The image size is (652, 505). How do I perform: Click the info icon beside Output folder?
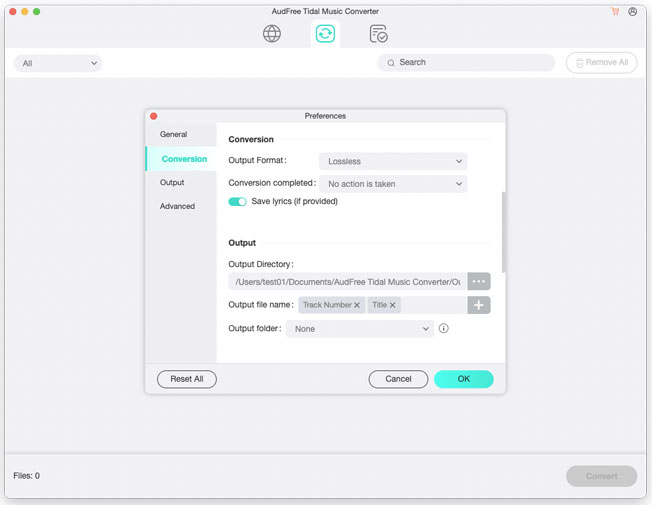pyautogui.click(x=444, y=329)
